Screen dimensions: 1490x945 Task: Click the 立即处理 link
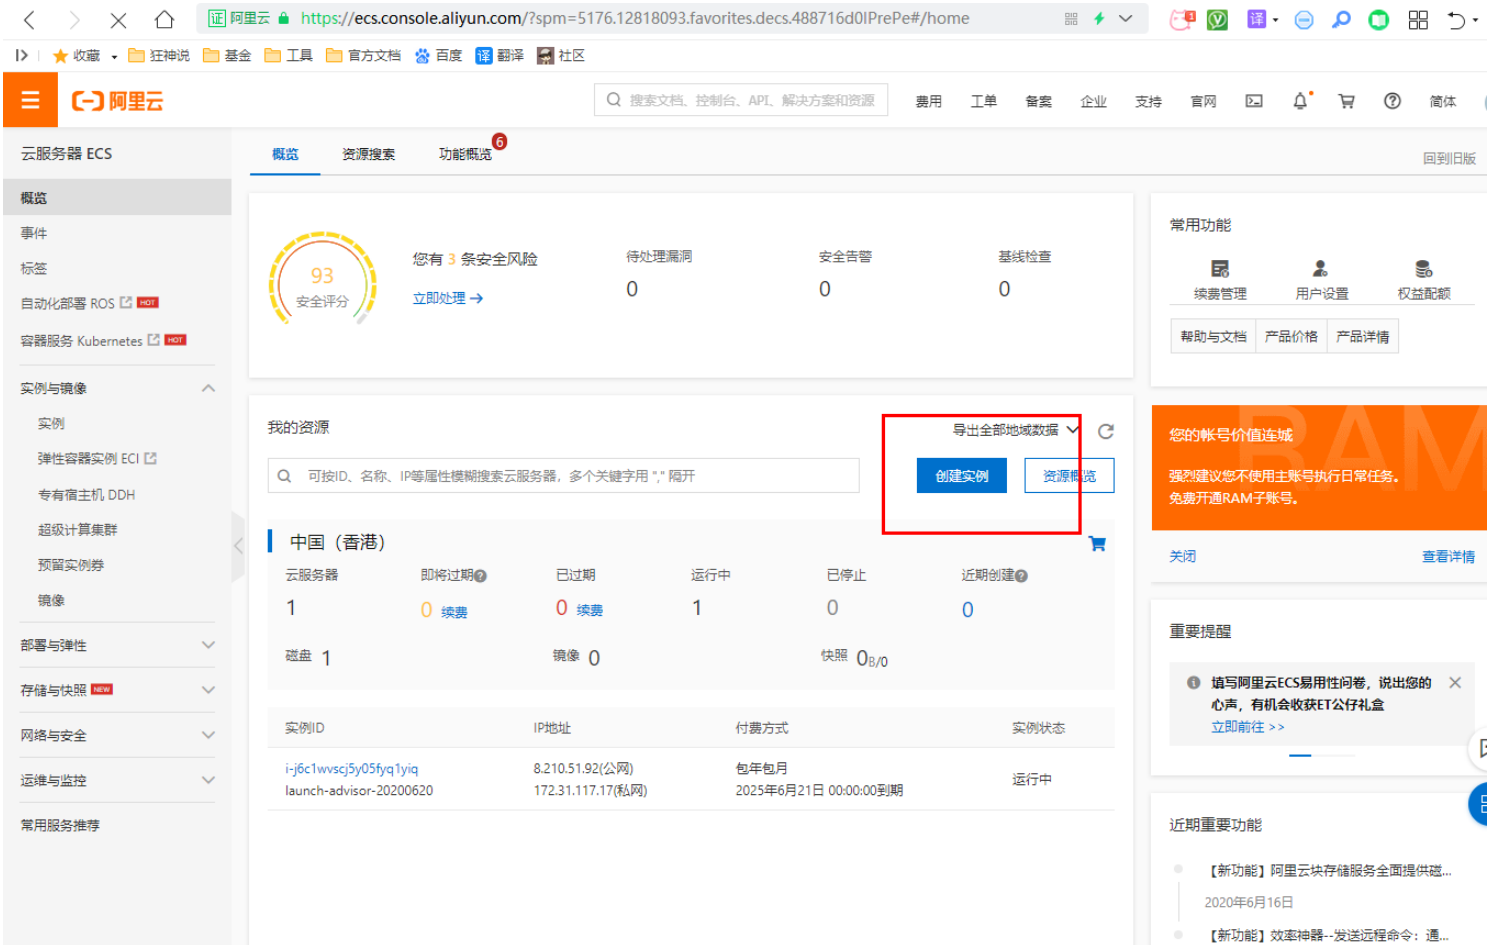pyautogui.click(x=448, y=298)
